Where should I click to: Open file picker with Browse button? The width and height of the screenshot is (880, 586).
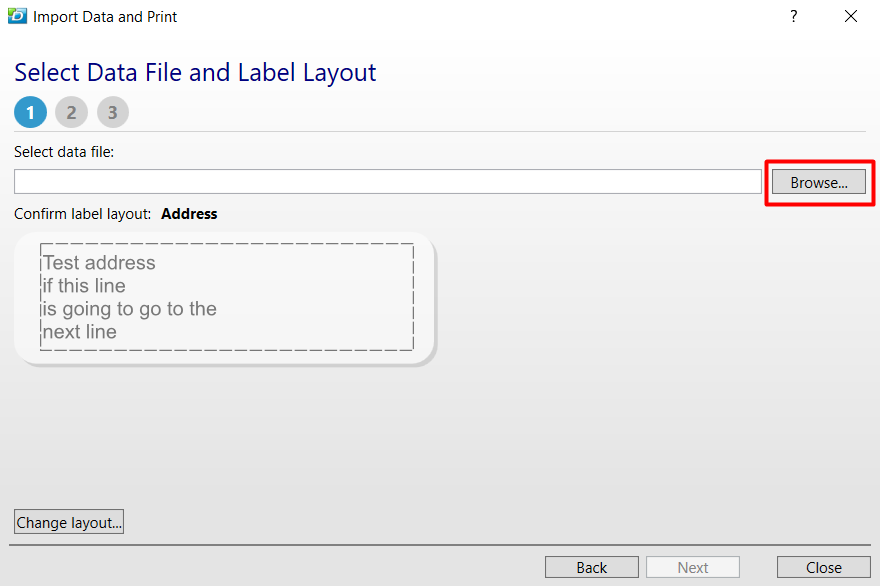818,182
